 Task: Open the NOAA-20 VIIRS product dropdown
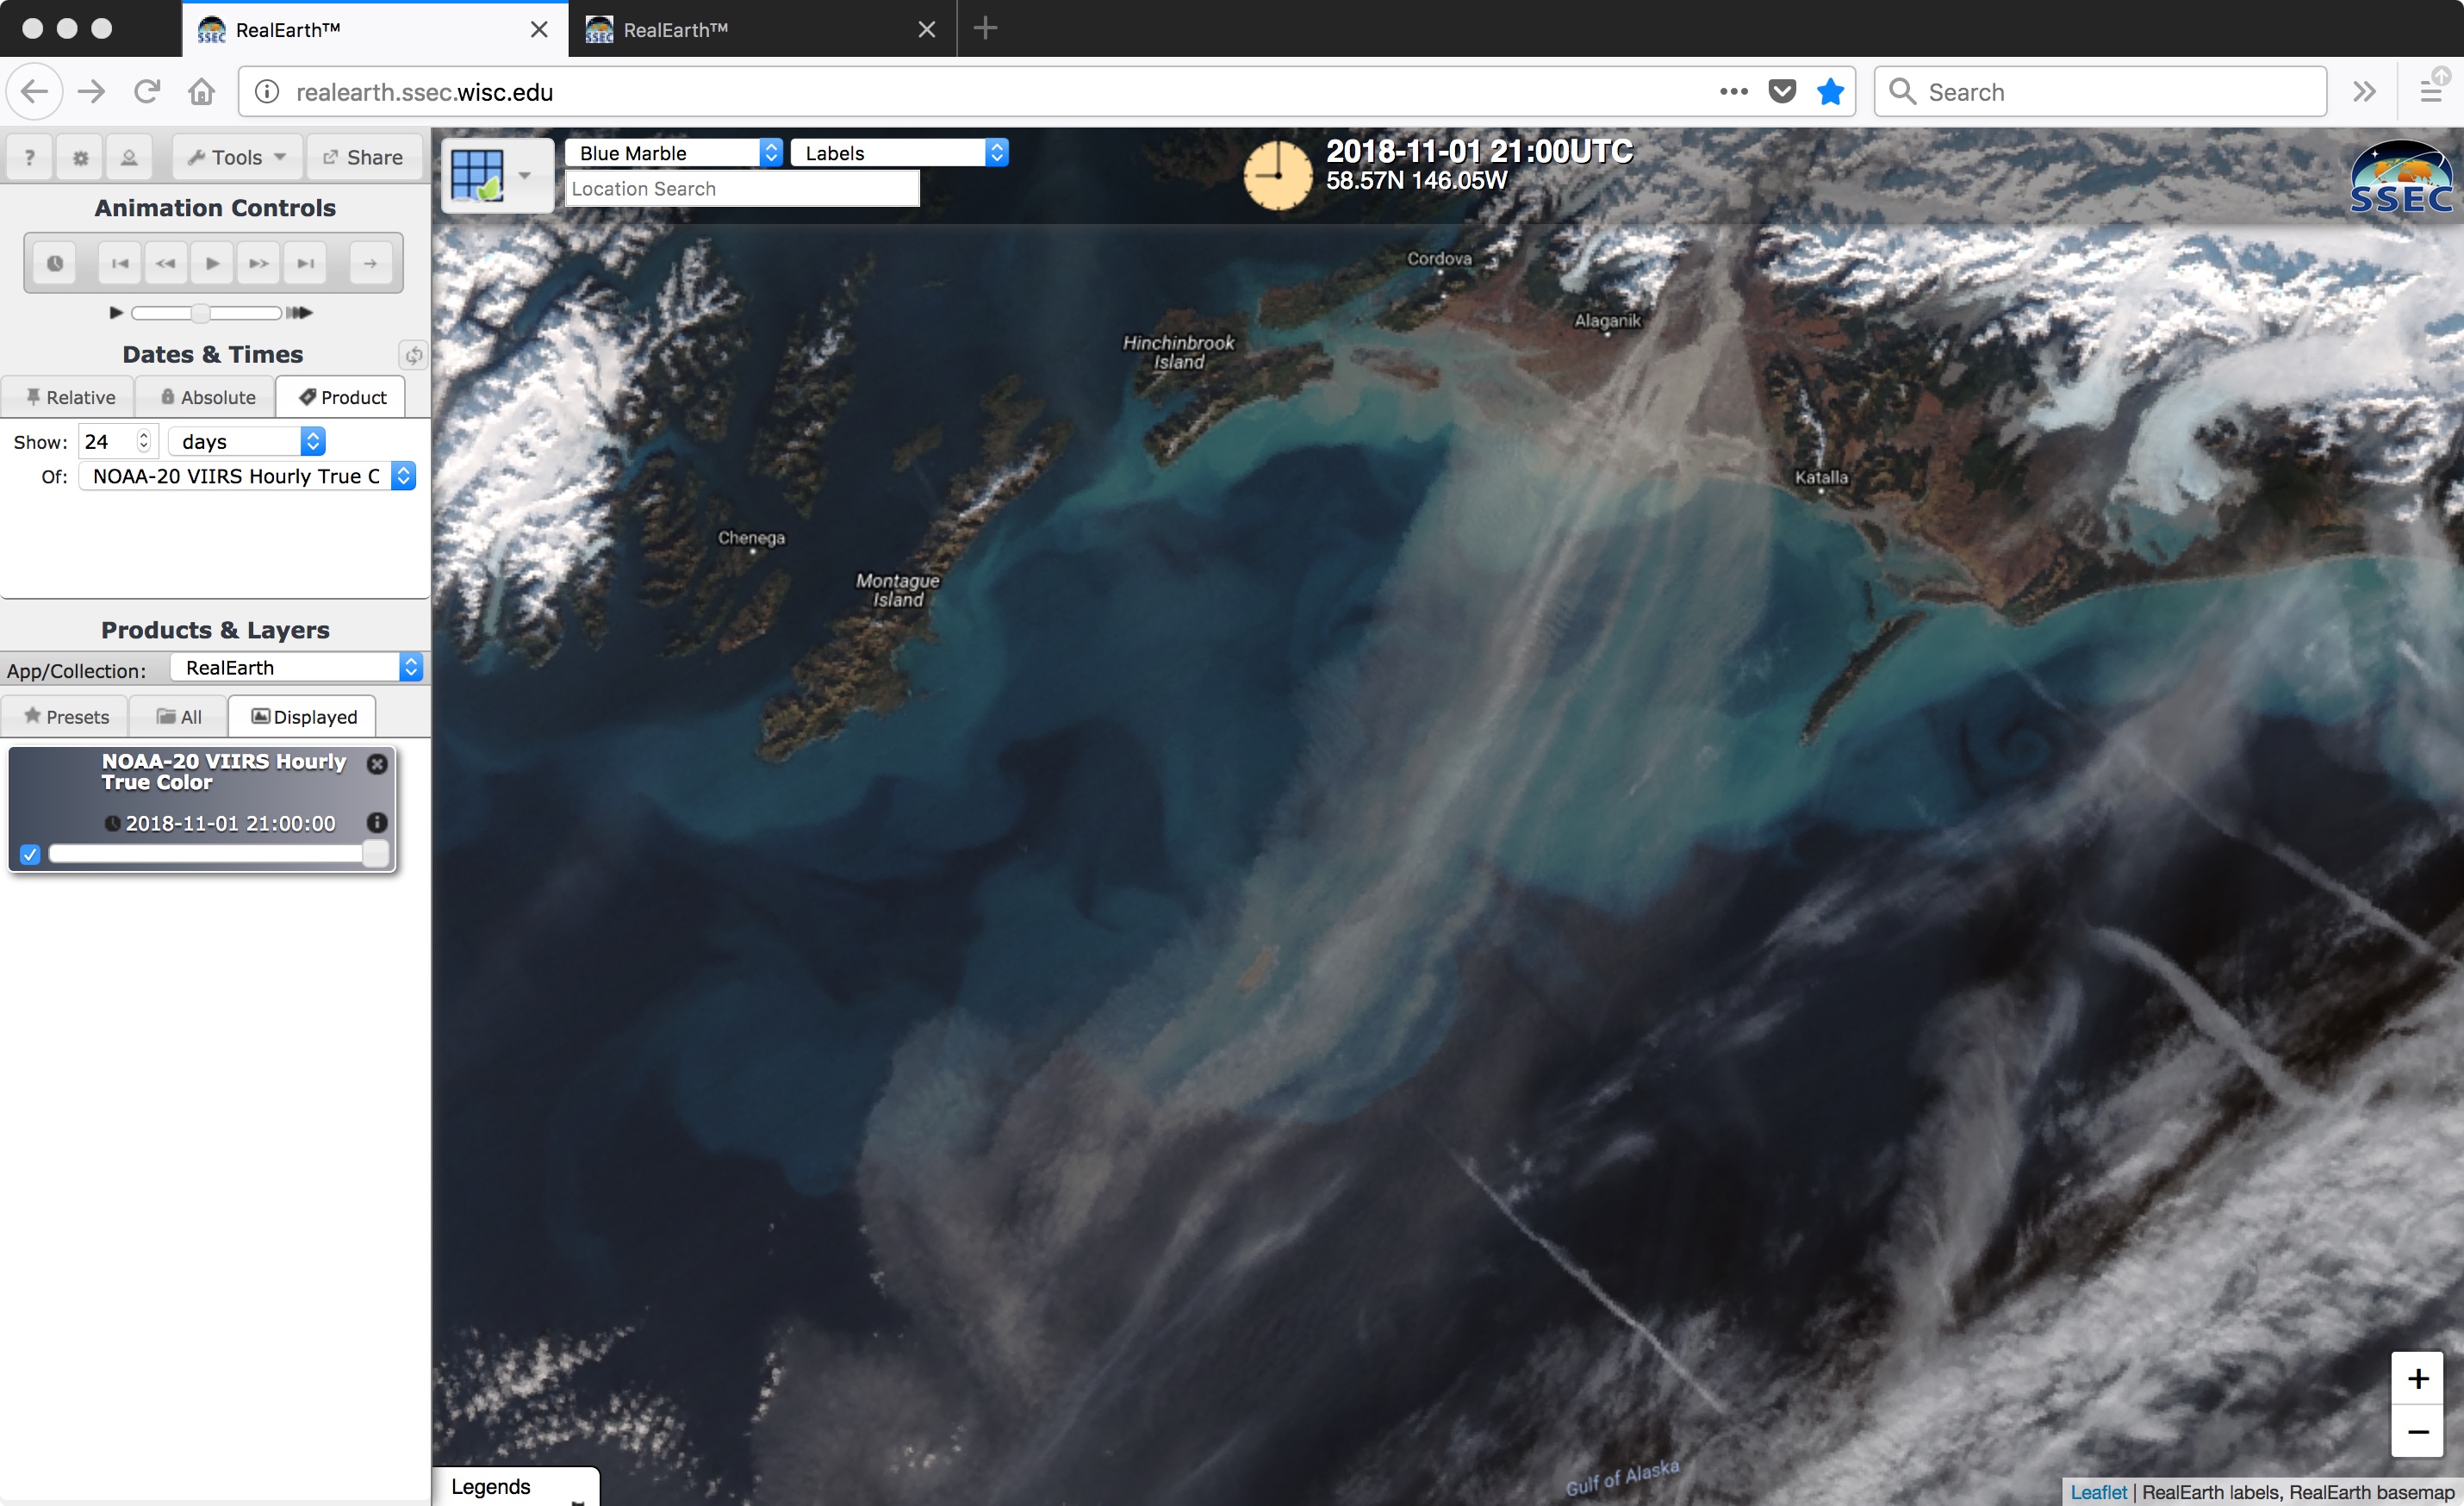(247, 476)
